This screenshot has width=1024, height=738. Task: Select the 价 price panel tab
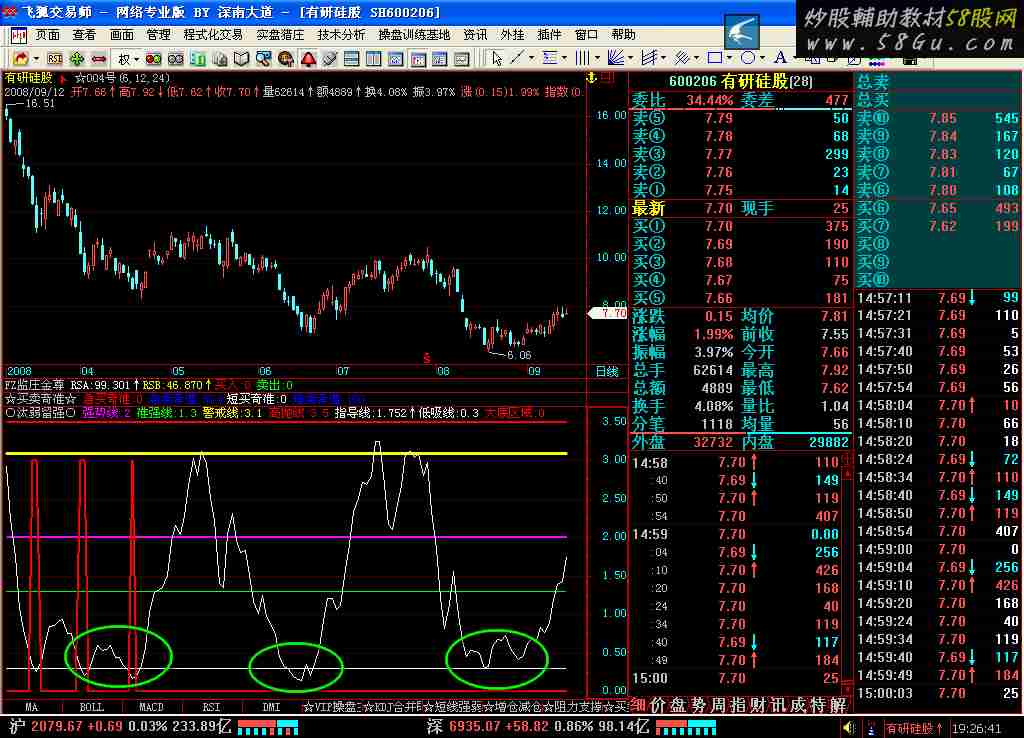[x=658, y=705]
